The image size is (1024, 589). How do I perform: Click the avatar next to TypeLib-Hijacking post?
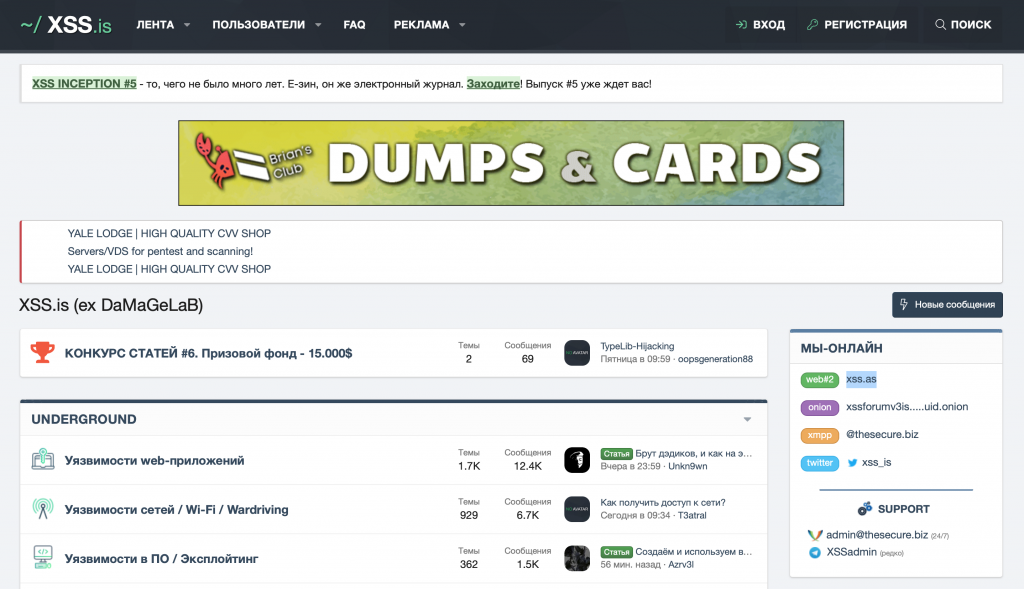click(x=577, y=352)
